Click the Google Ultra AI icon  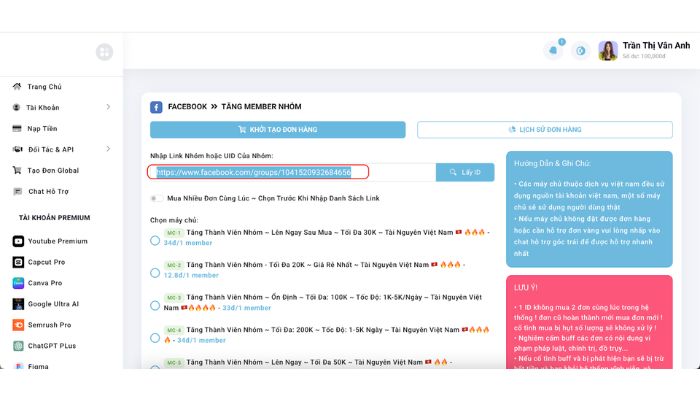click(x=18, y=304)
